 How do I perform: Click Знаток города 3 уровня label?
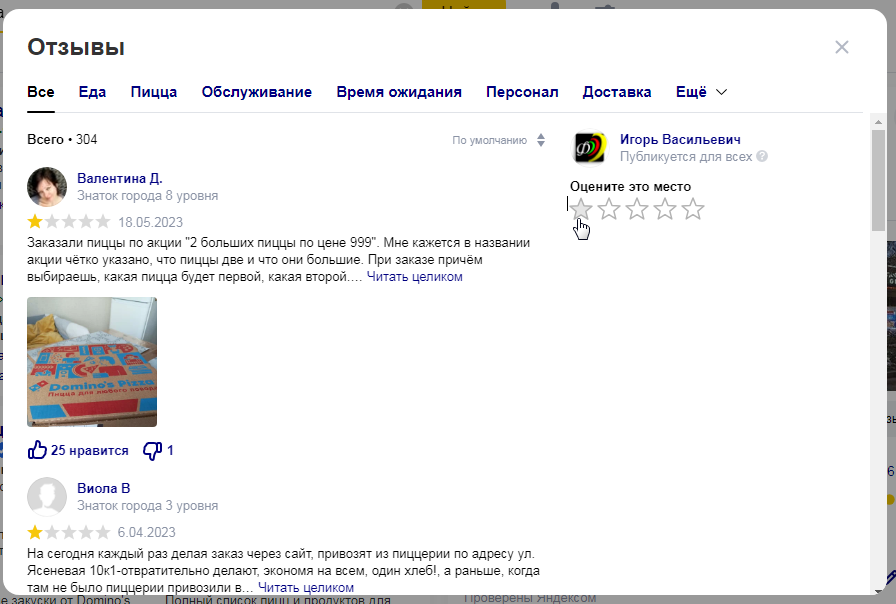pos(147,506)
